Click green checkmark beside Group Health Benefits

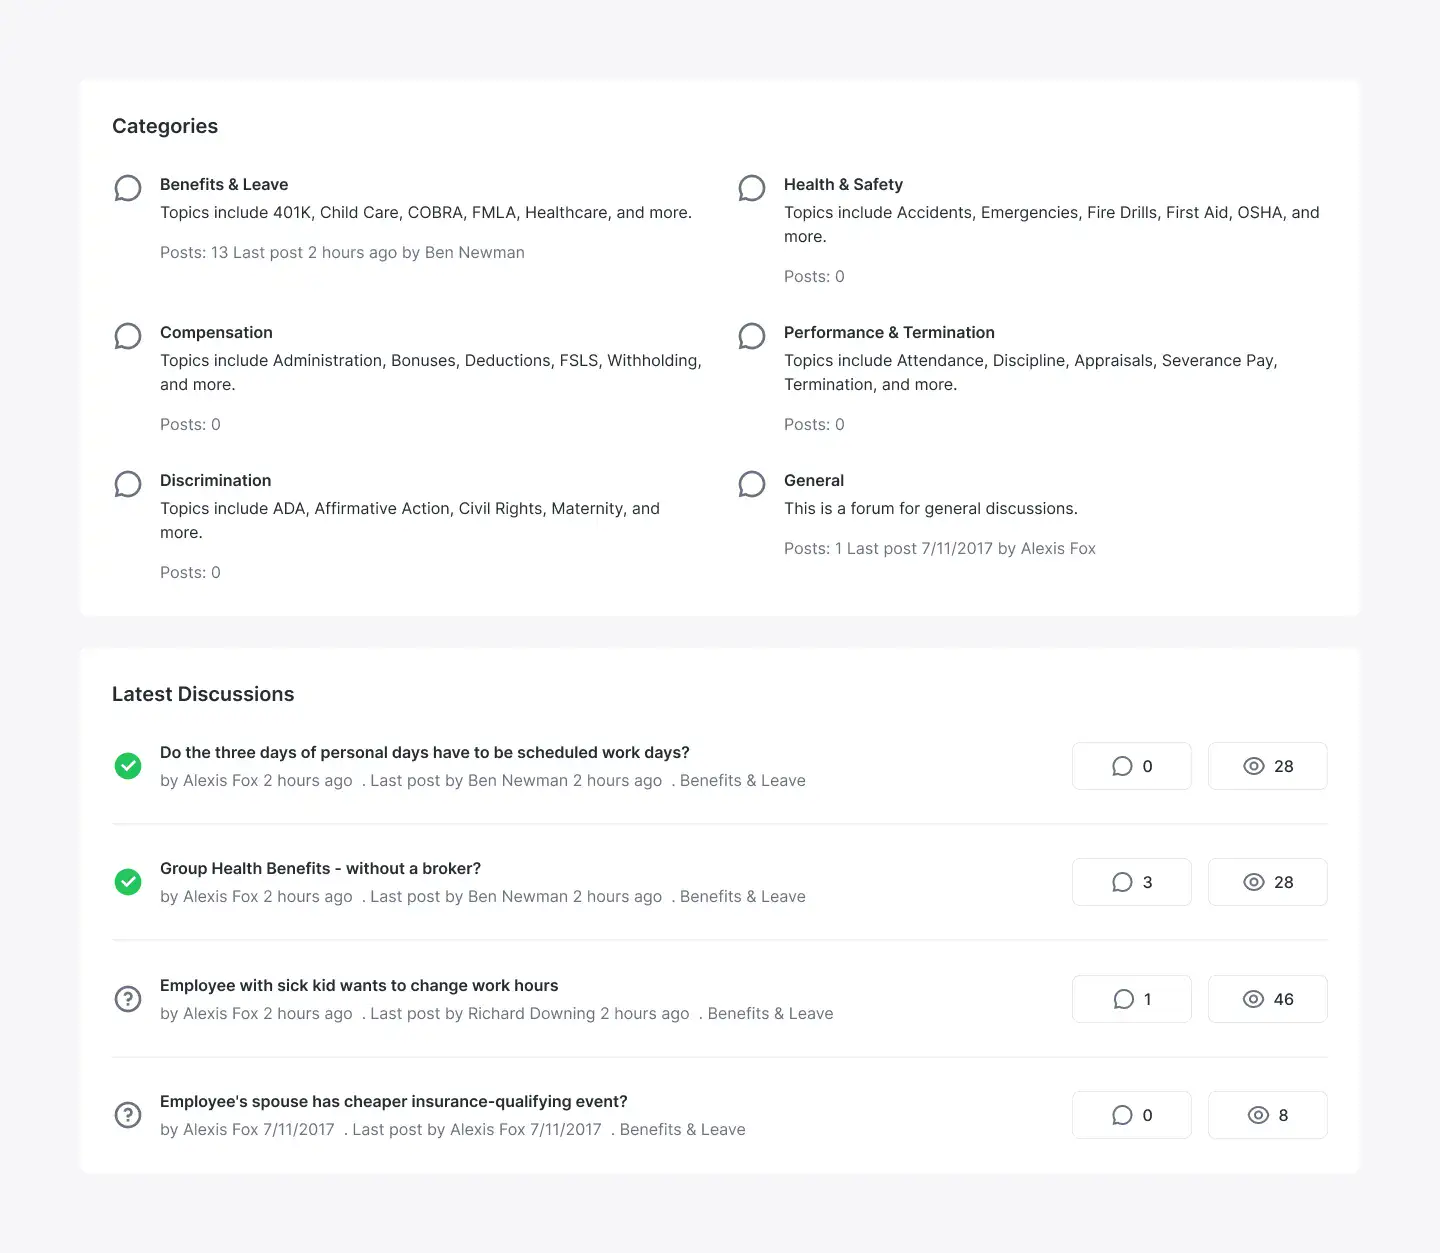pyautogui.click(x=128, y=882)
